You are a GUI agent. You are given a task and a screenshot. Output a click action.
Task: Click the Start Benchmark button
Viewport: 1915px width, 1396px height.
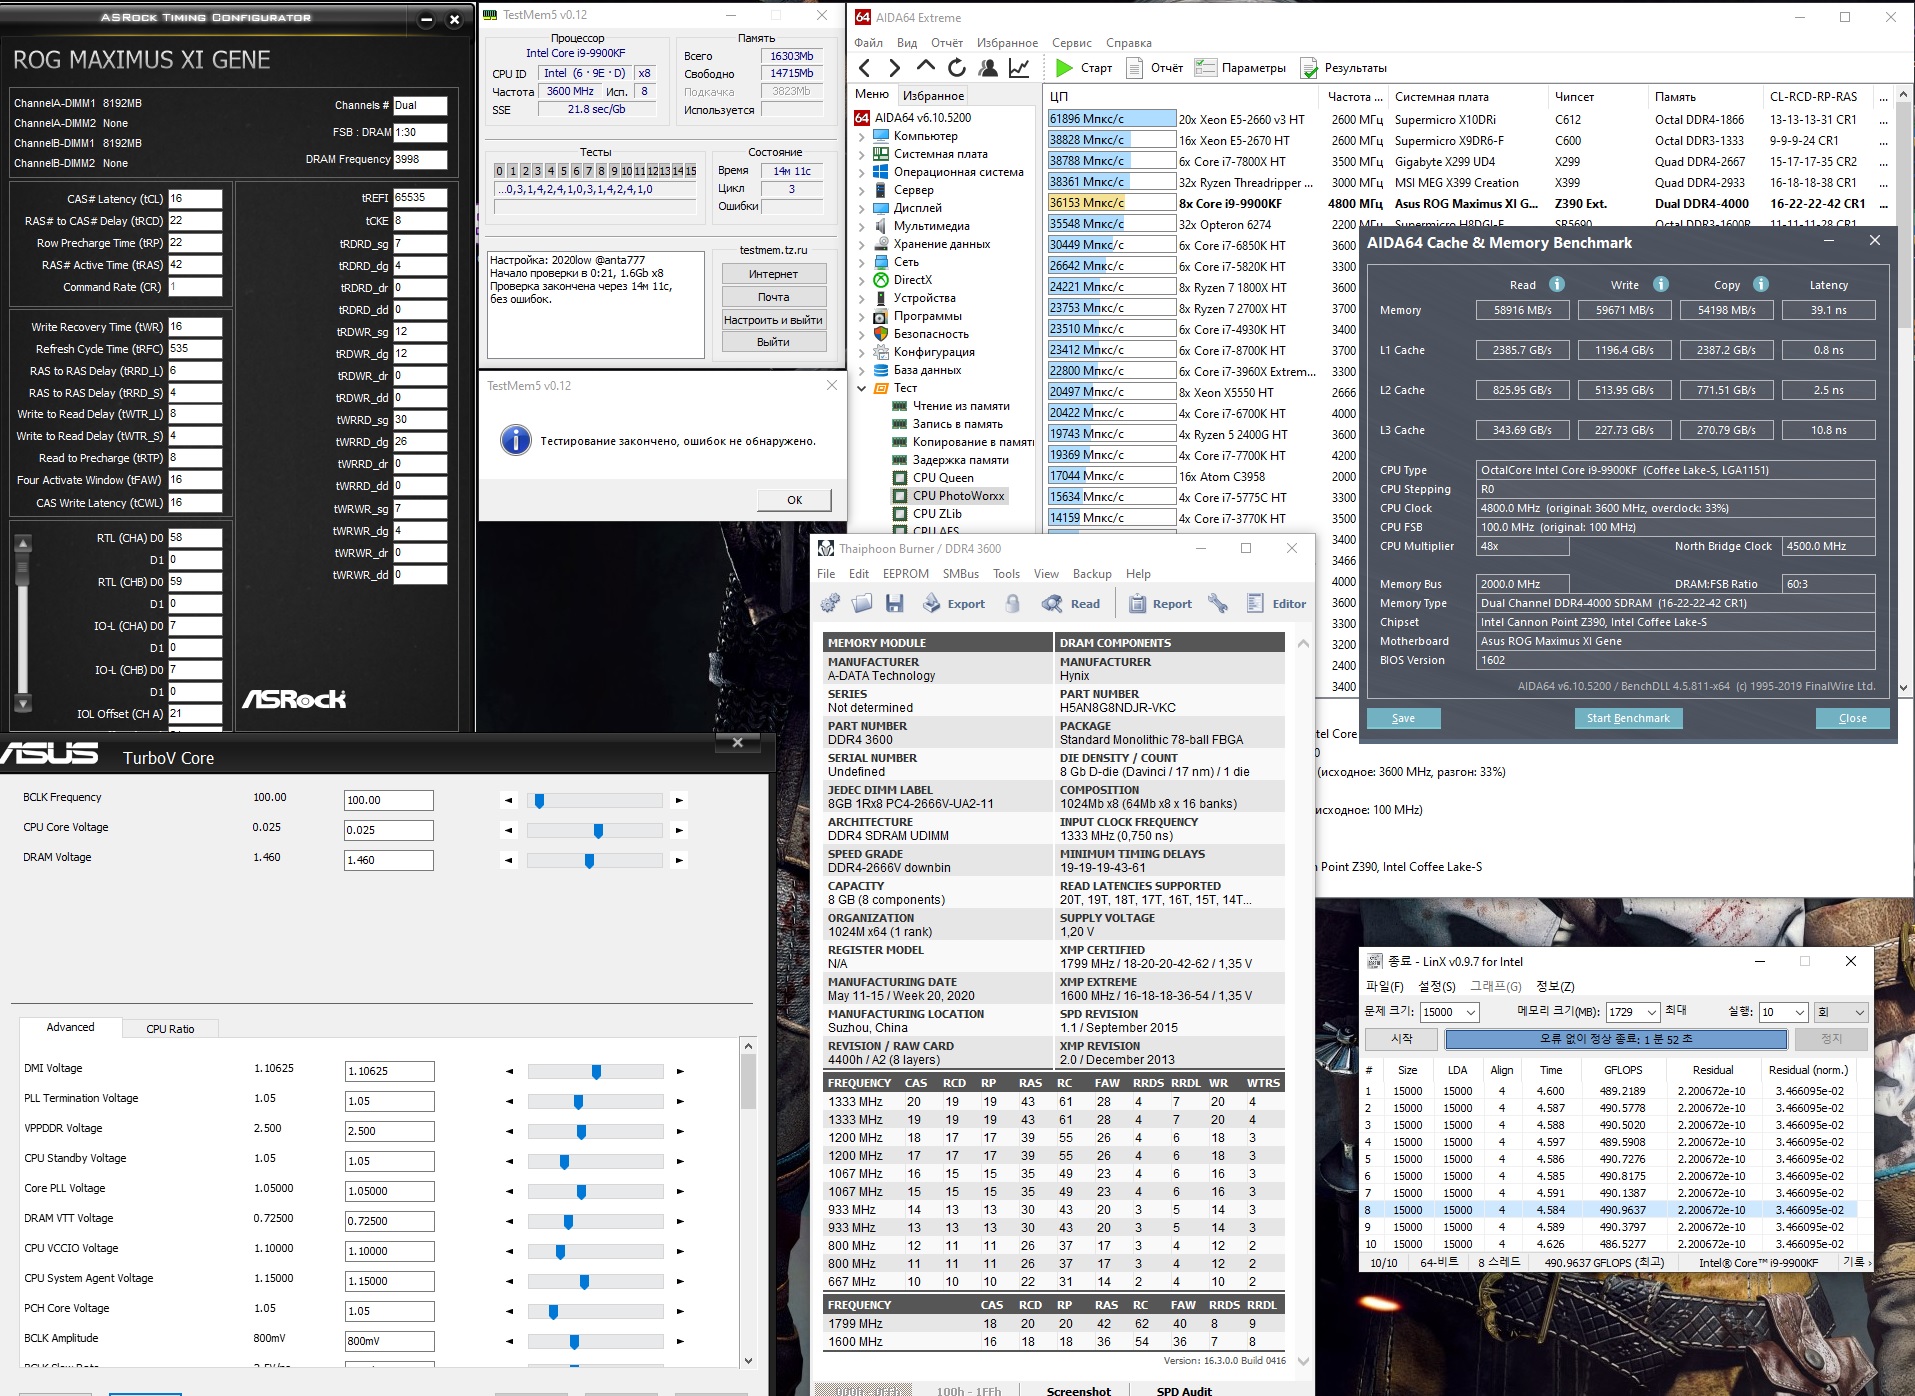(x=1627, y=718)
